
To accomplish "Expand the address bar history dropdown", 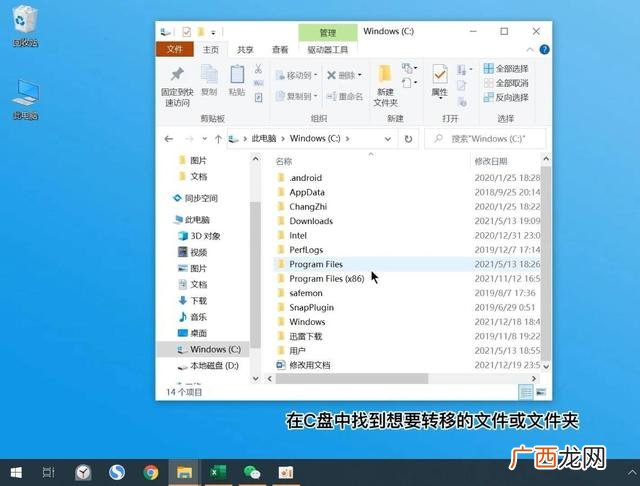I will pos(388,139).
